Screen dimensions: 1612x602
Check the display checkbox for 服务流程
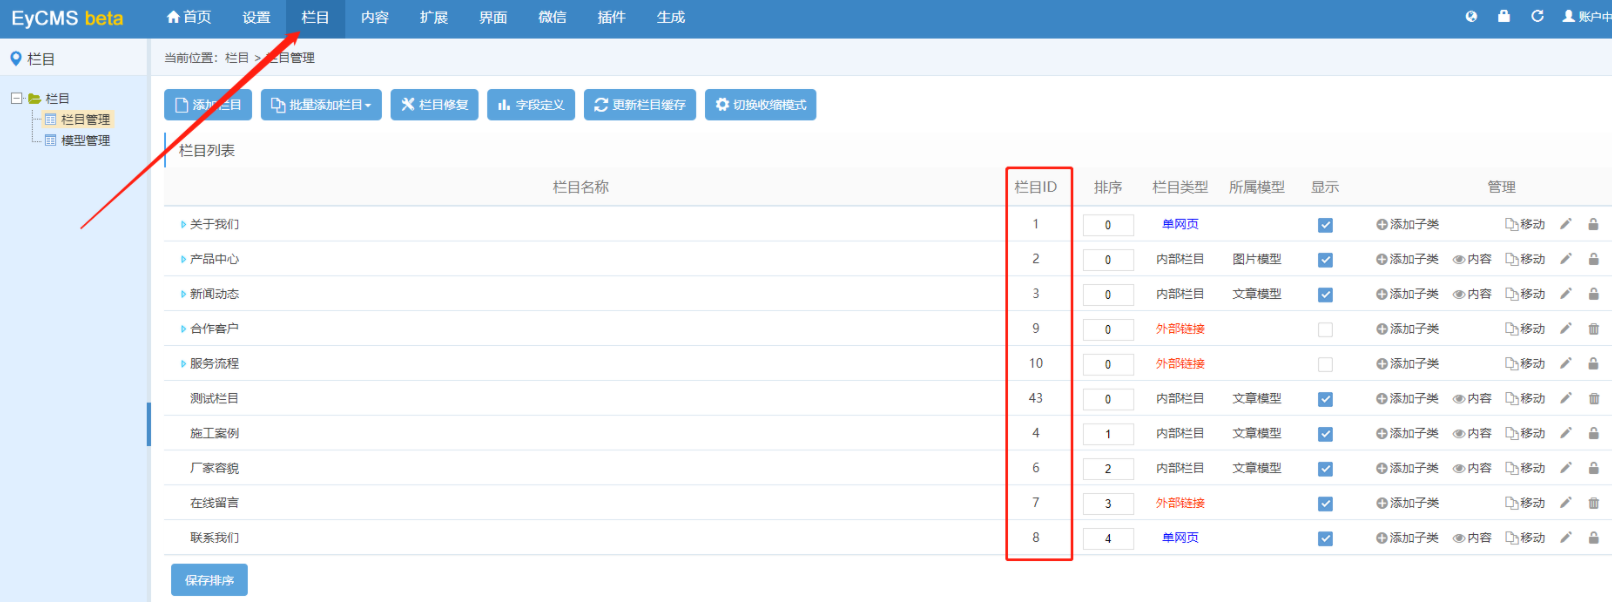pos(1325,364)
